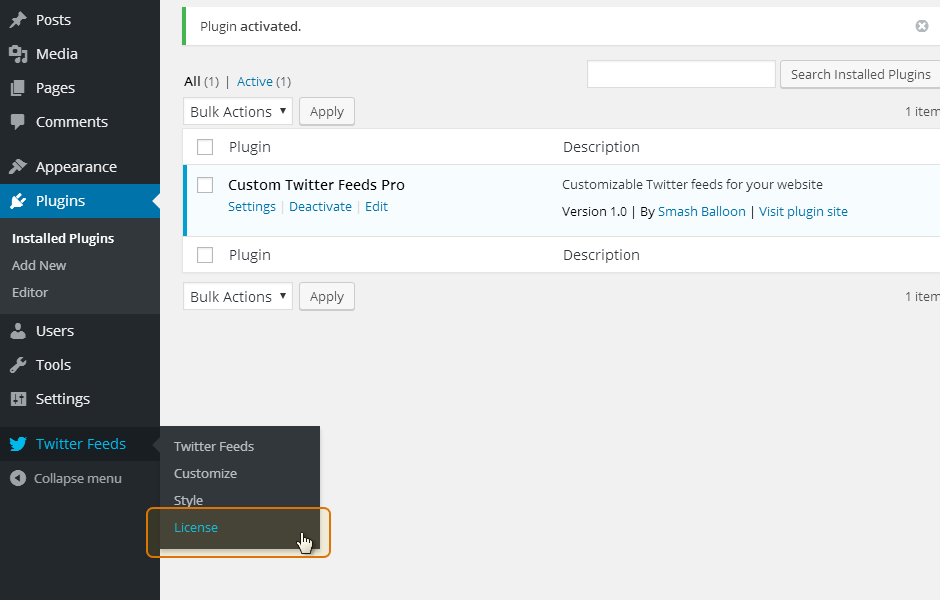Click the Comments speech bubble icon
940x600 pixels.
[18, 122]
